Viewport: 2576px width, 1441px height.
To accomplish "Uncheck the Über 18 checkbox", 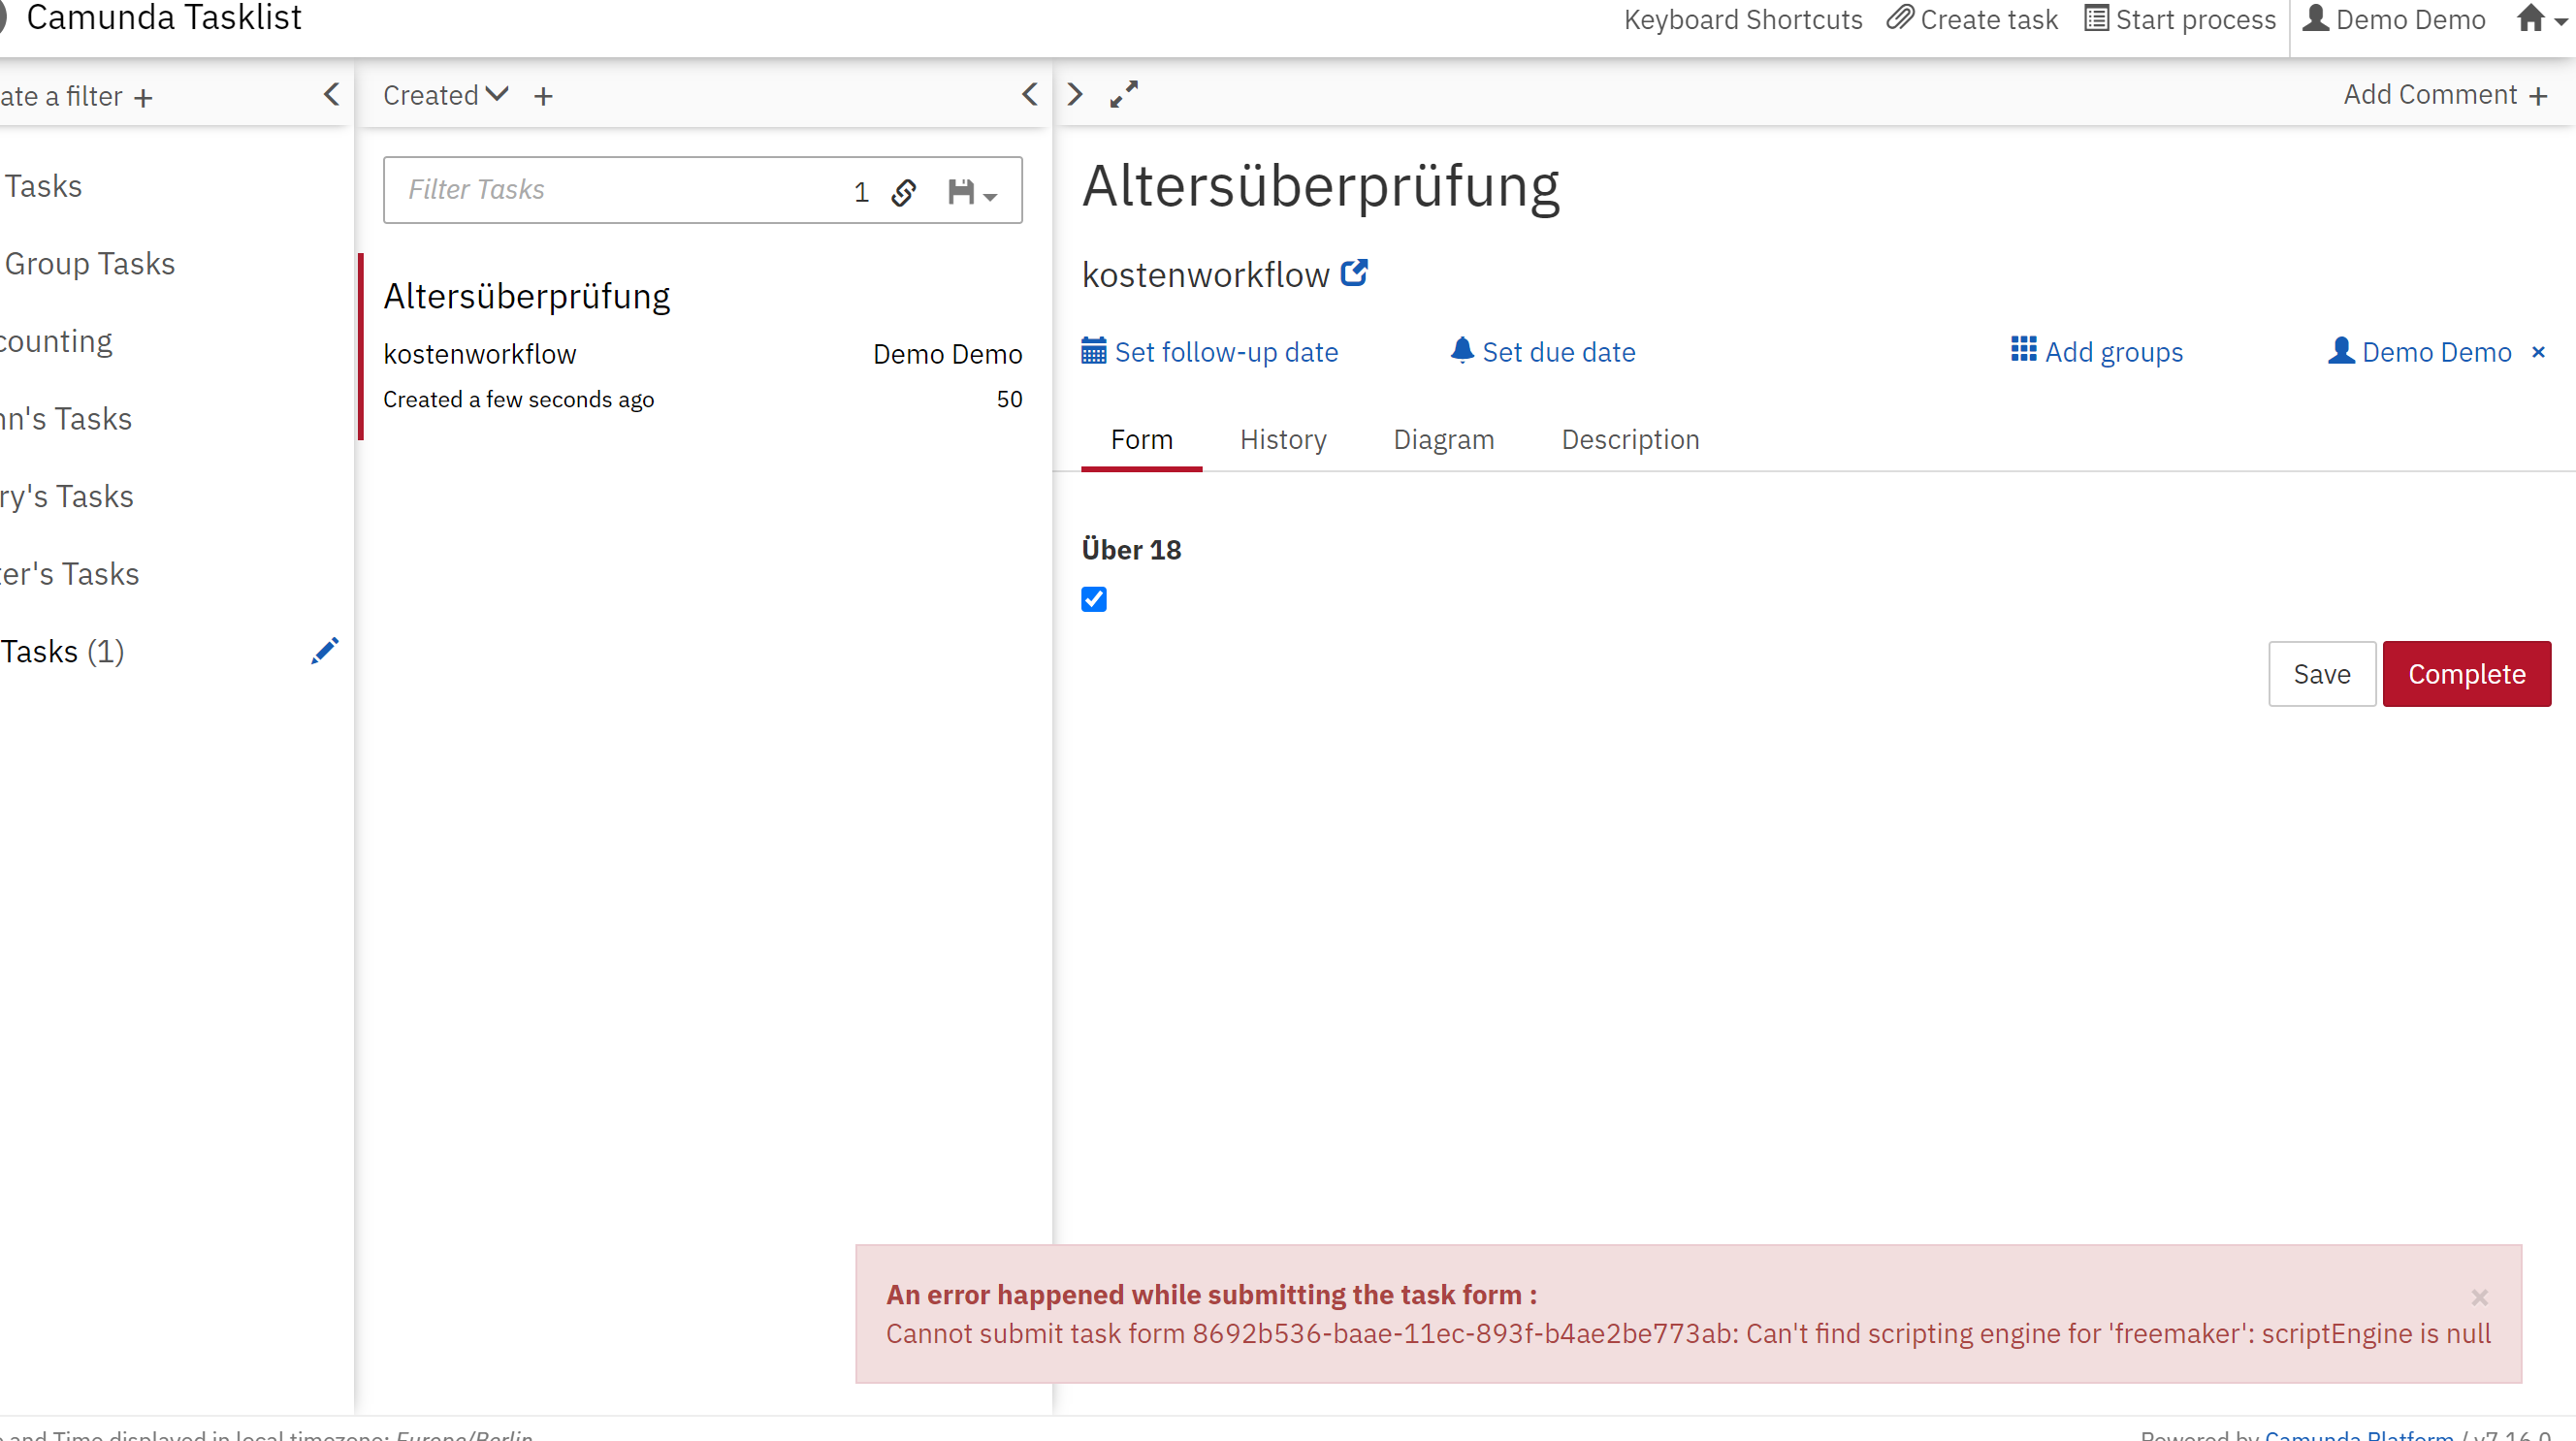I will [x=1094, y=599].
